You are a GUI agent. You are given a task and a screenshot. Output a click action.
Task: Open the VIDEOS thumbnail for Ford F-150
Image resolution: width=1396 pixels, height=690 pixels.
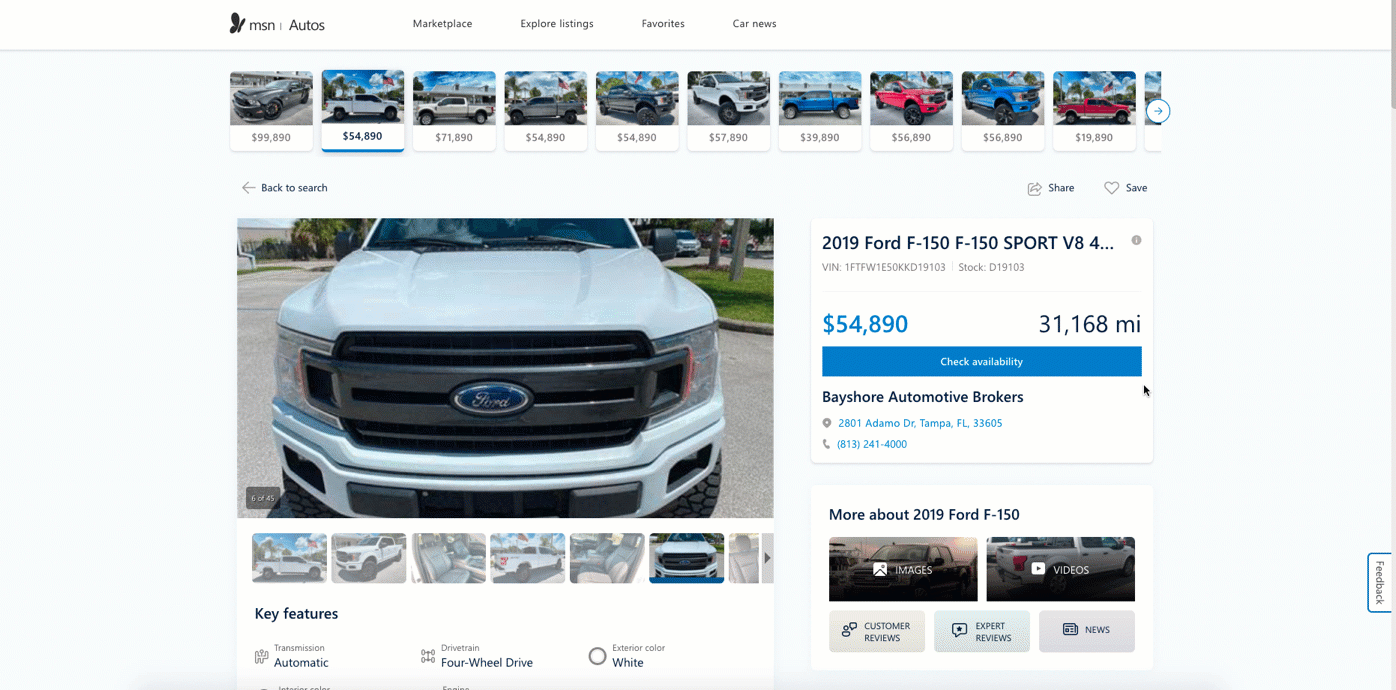tap(1061, 569)
